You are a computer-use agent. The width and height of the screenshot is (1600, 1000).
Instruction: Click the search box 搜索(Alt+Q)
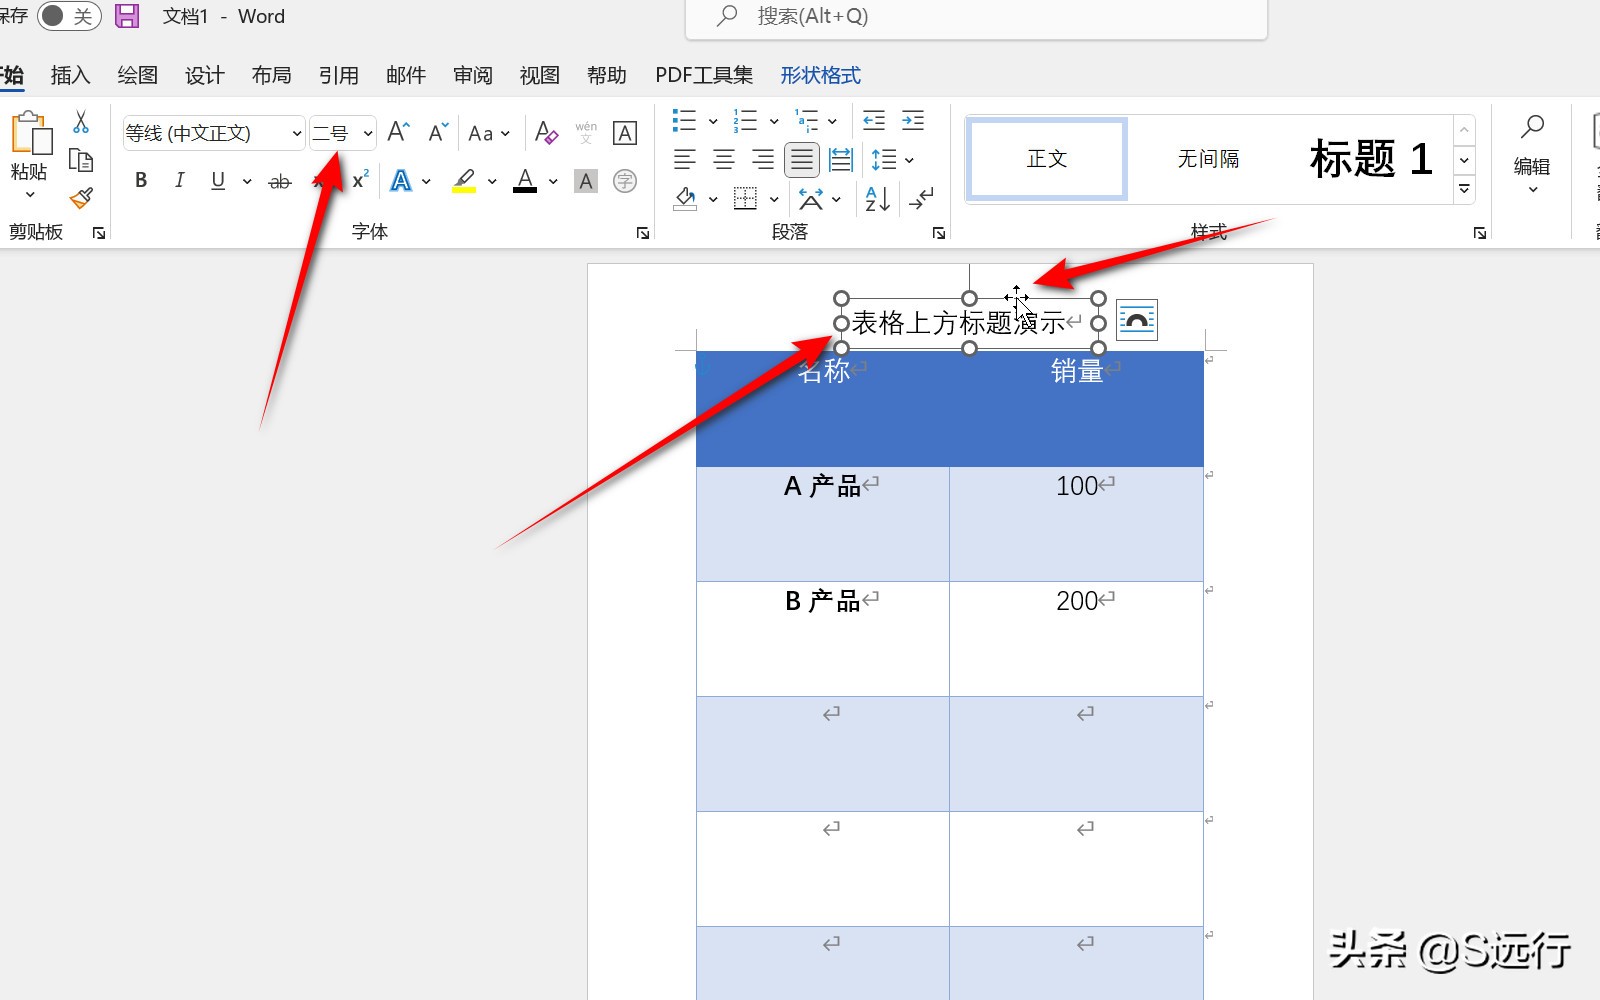976,17
